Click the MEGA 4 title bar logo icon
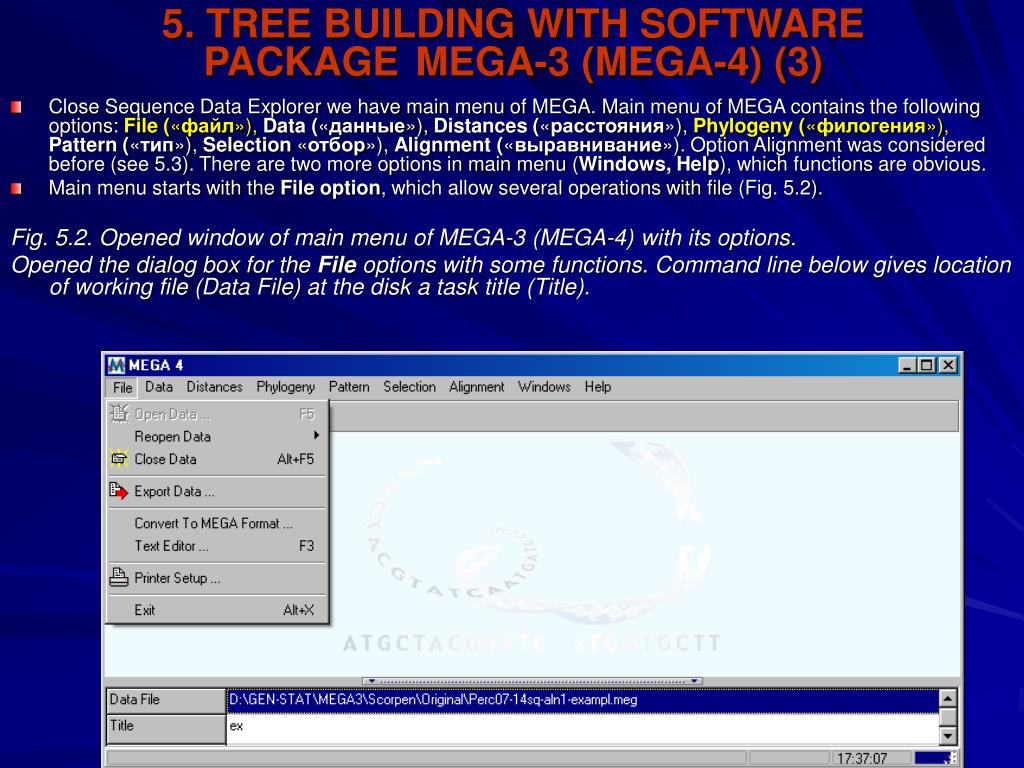The width and height of the screenshot is (1024, 768). [x=116, y=365]
